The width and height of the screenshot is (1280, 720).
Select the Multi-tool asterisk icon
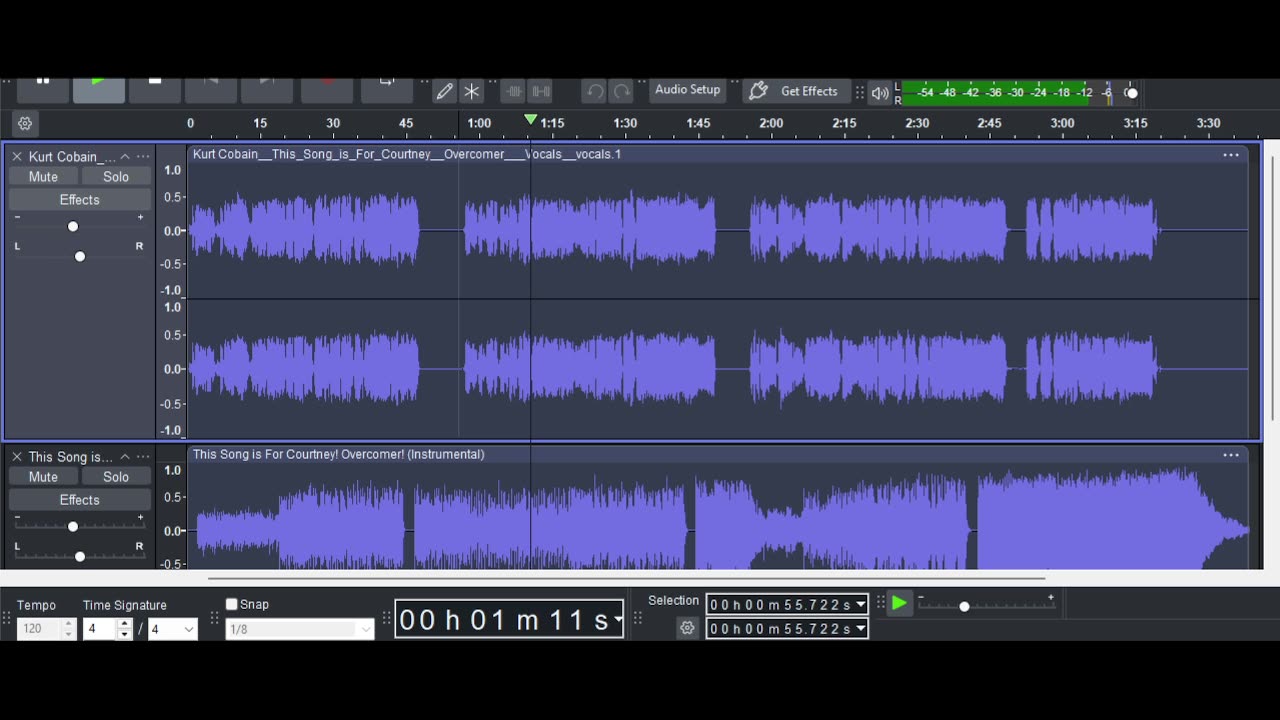[472, 91]
